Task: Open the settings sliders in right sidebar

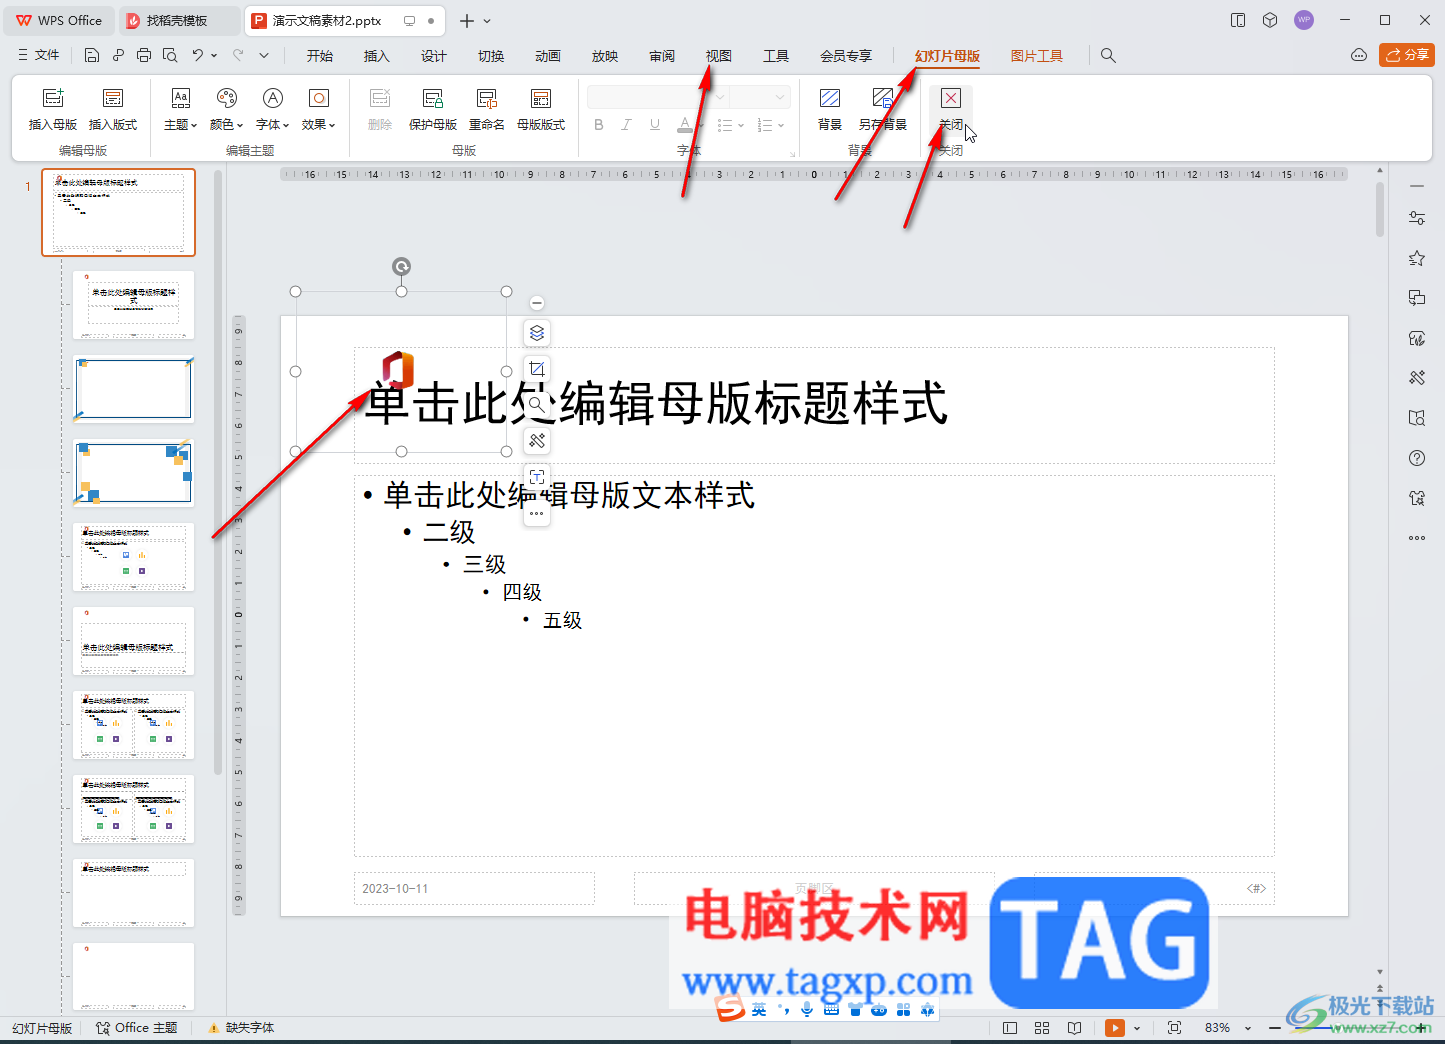Action: 1417,218
